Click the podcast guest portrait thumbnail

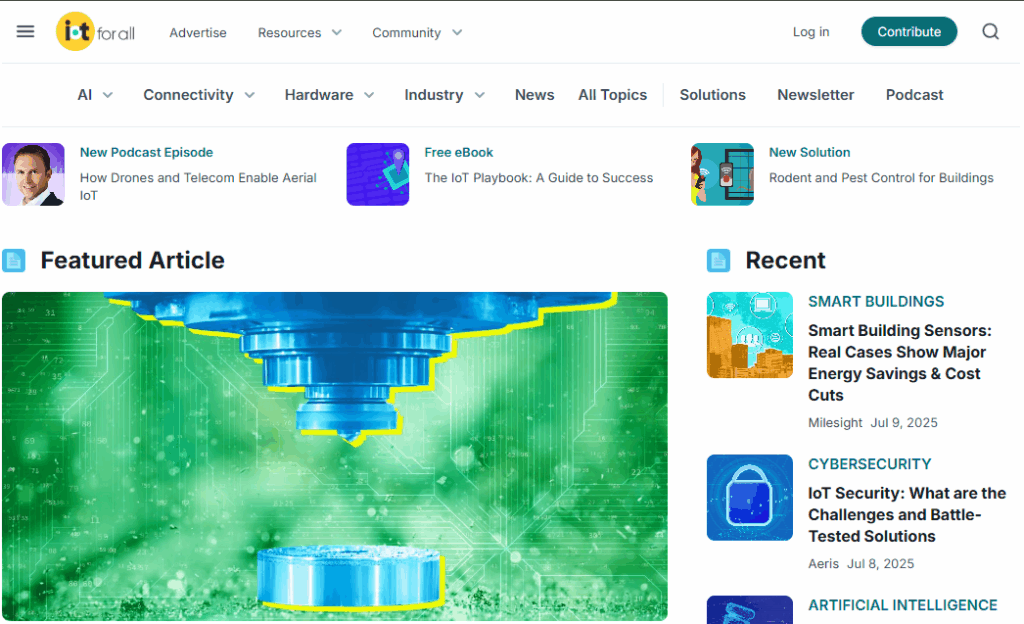pos(33,174)
